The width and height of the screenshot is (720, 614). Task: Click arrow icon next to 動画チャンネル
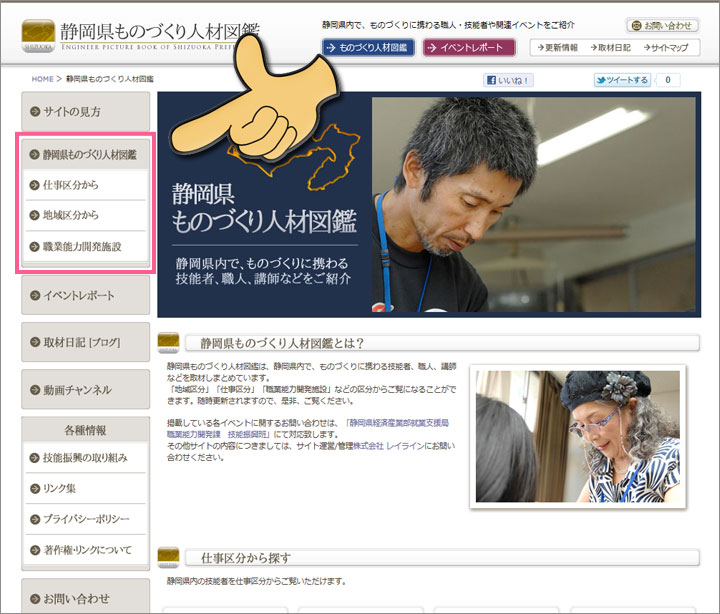pos(35,390)
